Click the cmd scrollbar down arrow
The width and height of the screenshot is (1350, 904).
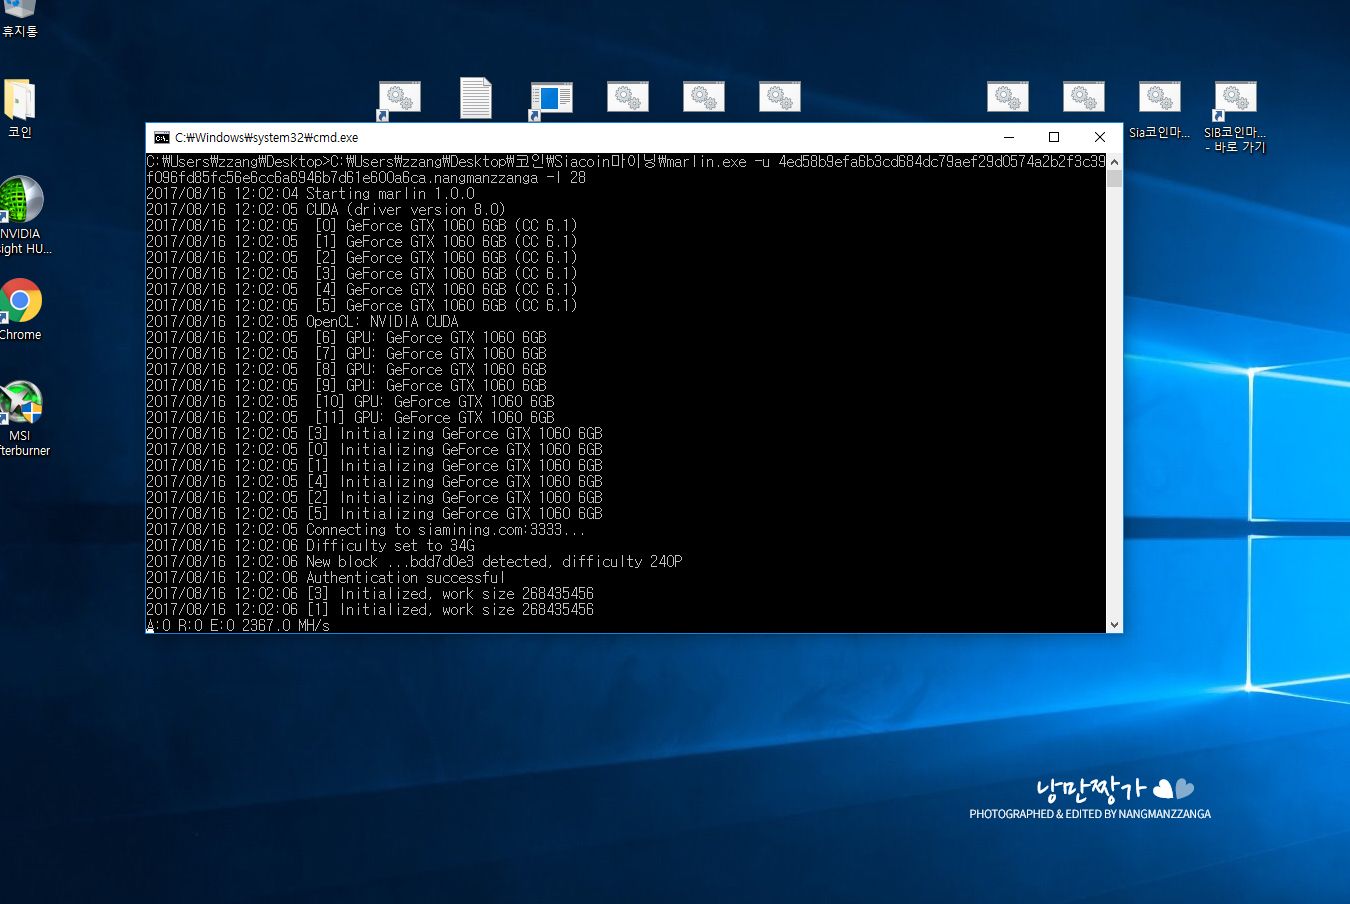tap(1114, 624)
